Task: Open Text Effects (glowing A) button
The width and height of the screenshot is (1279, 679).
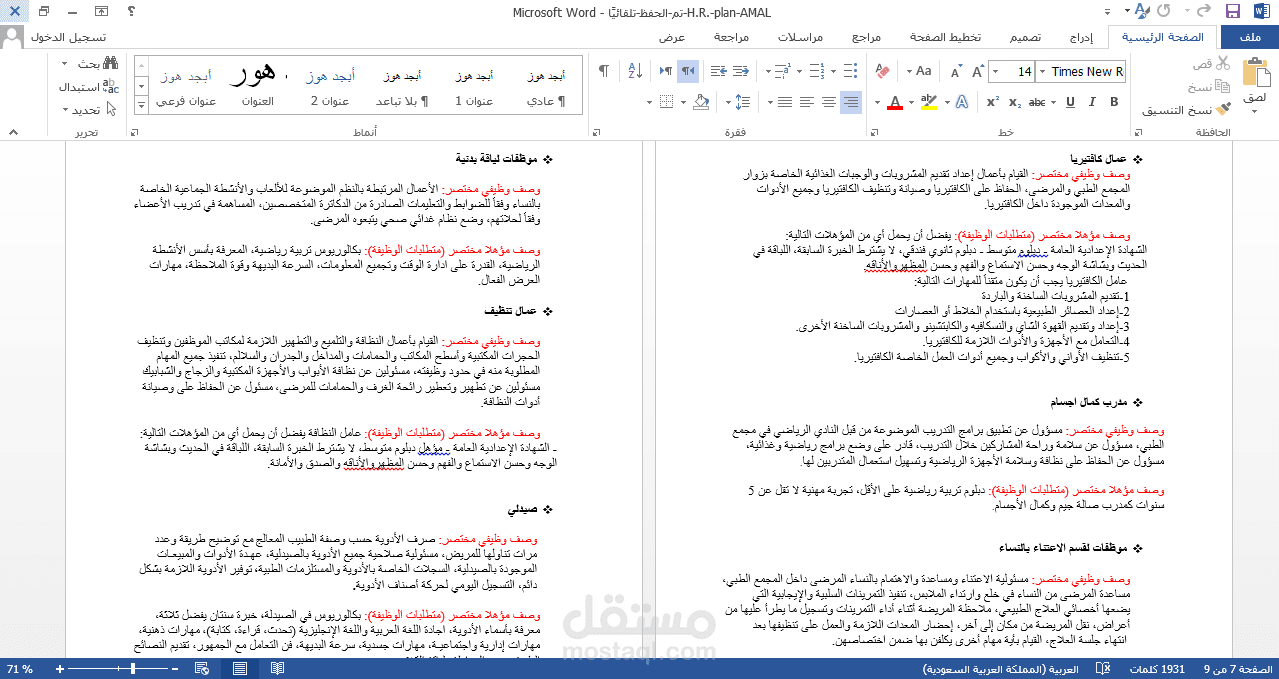Action: 961,102
